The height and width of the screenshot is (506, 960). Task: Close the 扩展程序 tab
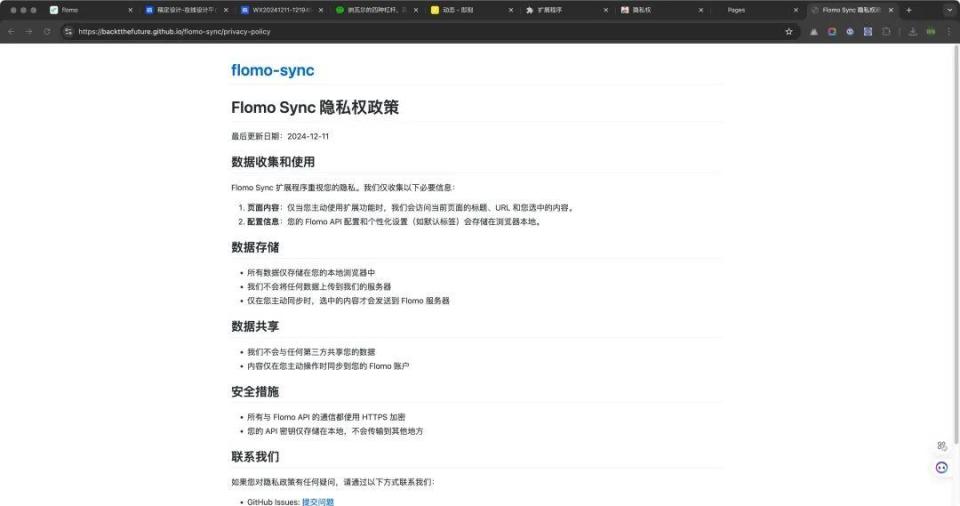point(606,10)
